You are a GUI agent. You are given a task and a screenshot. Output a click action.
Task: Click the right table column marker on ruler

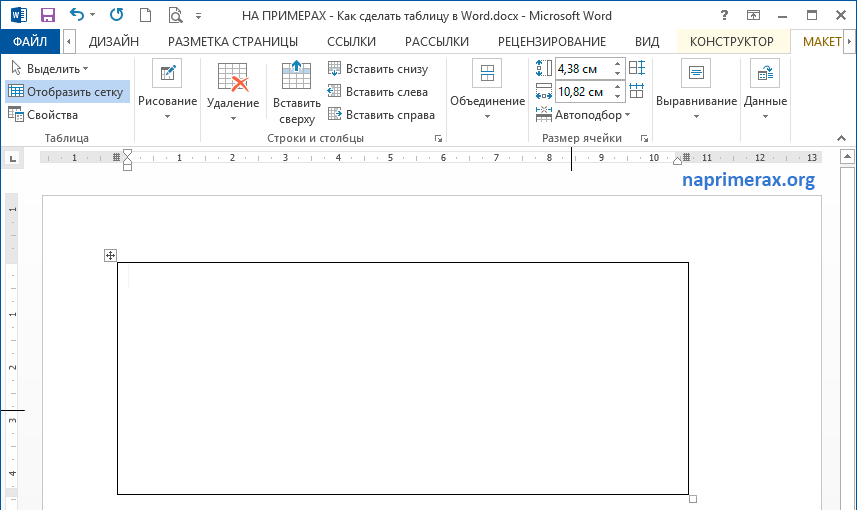tap(686, 157)
